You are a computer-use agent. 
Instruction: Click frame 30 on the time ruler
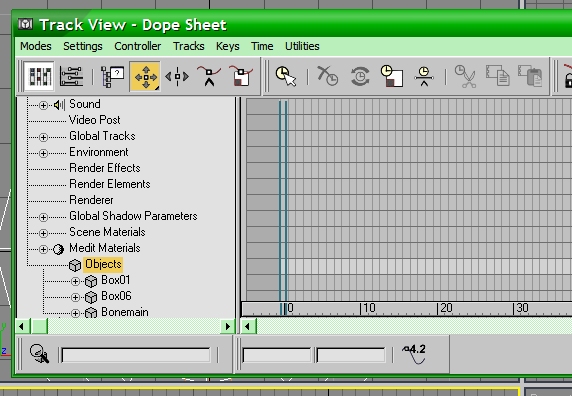pyautogui.click(x=521, y=308)
